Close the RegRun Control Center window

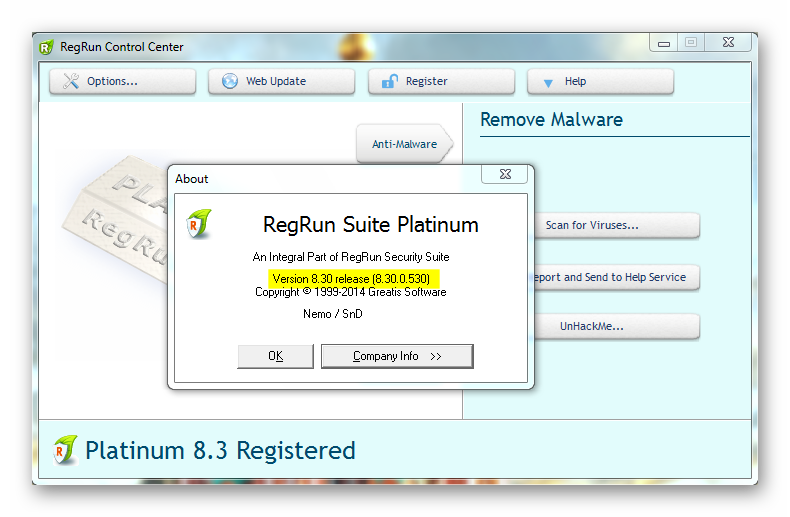729,43
